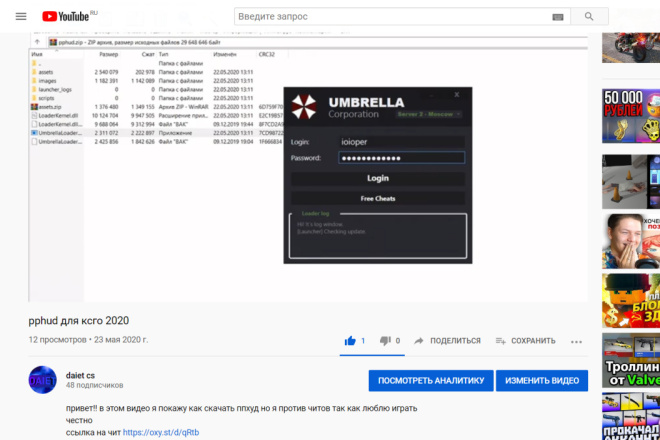Open the Server 2 - Moscow dropdown

428,114
